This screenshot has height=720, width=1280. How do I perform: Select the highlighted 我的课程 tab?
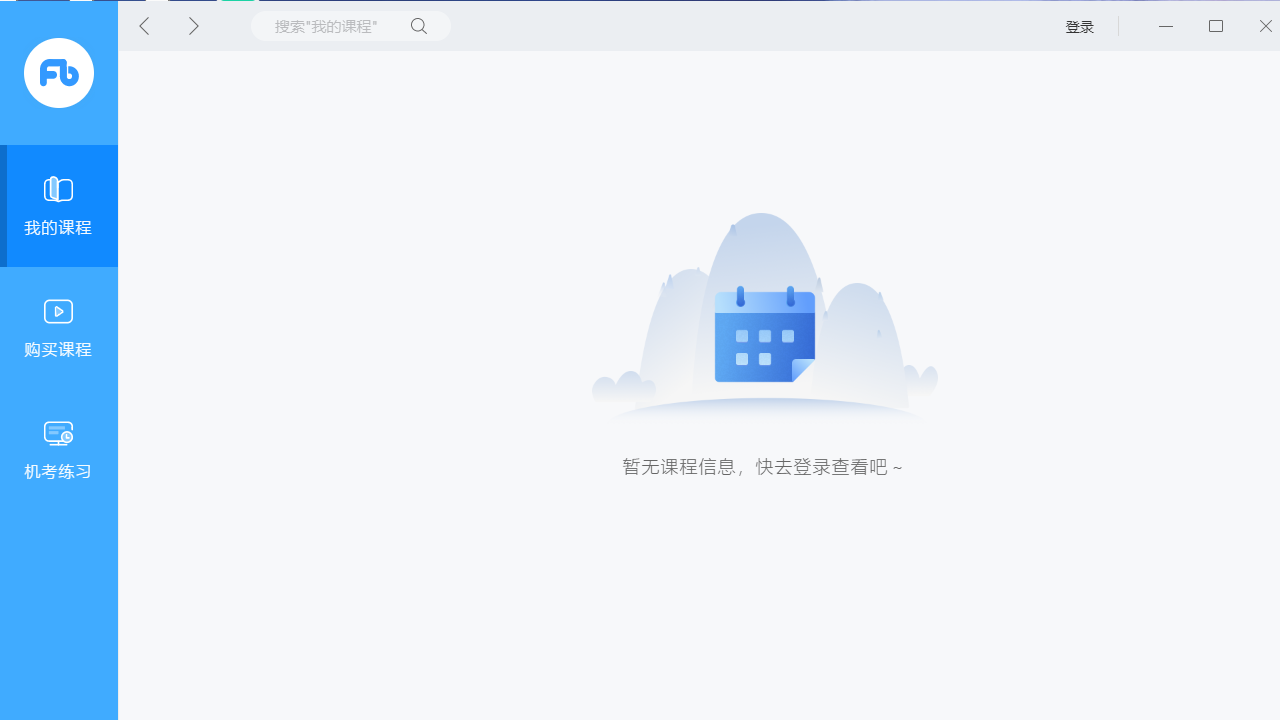58,206
